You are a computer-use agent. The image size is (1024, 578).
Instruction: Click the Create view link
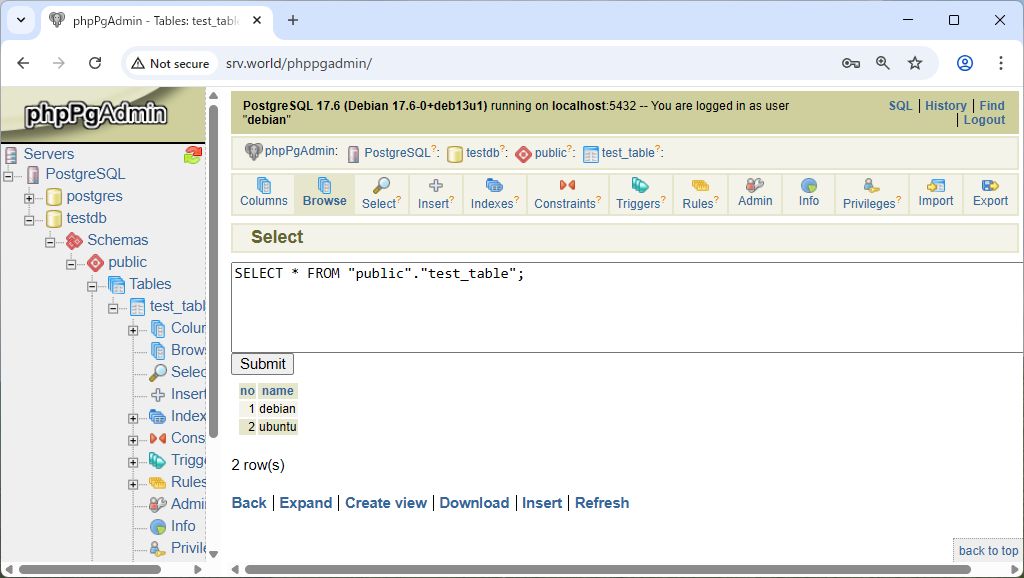coord(386,503)
